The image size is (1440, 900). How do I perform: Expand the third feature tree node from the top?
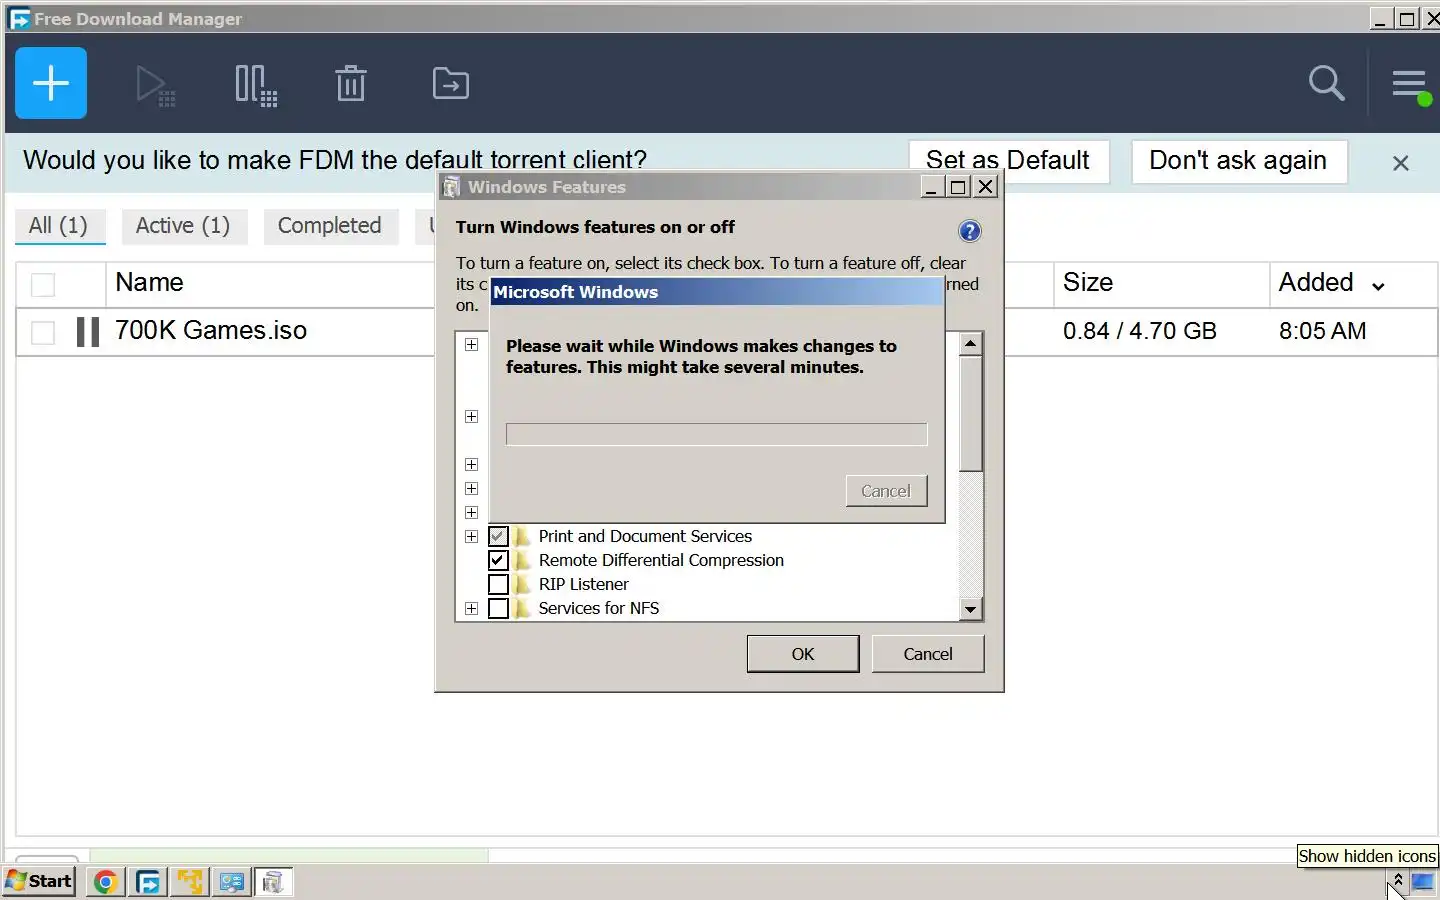click(471, 464)
